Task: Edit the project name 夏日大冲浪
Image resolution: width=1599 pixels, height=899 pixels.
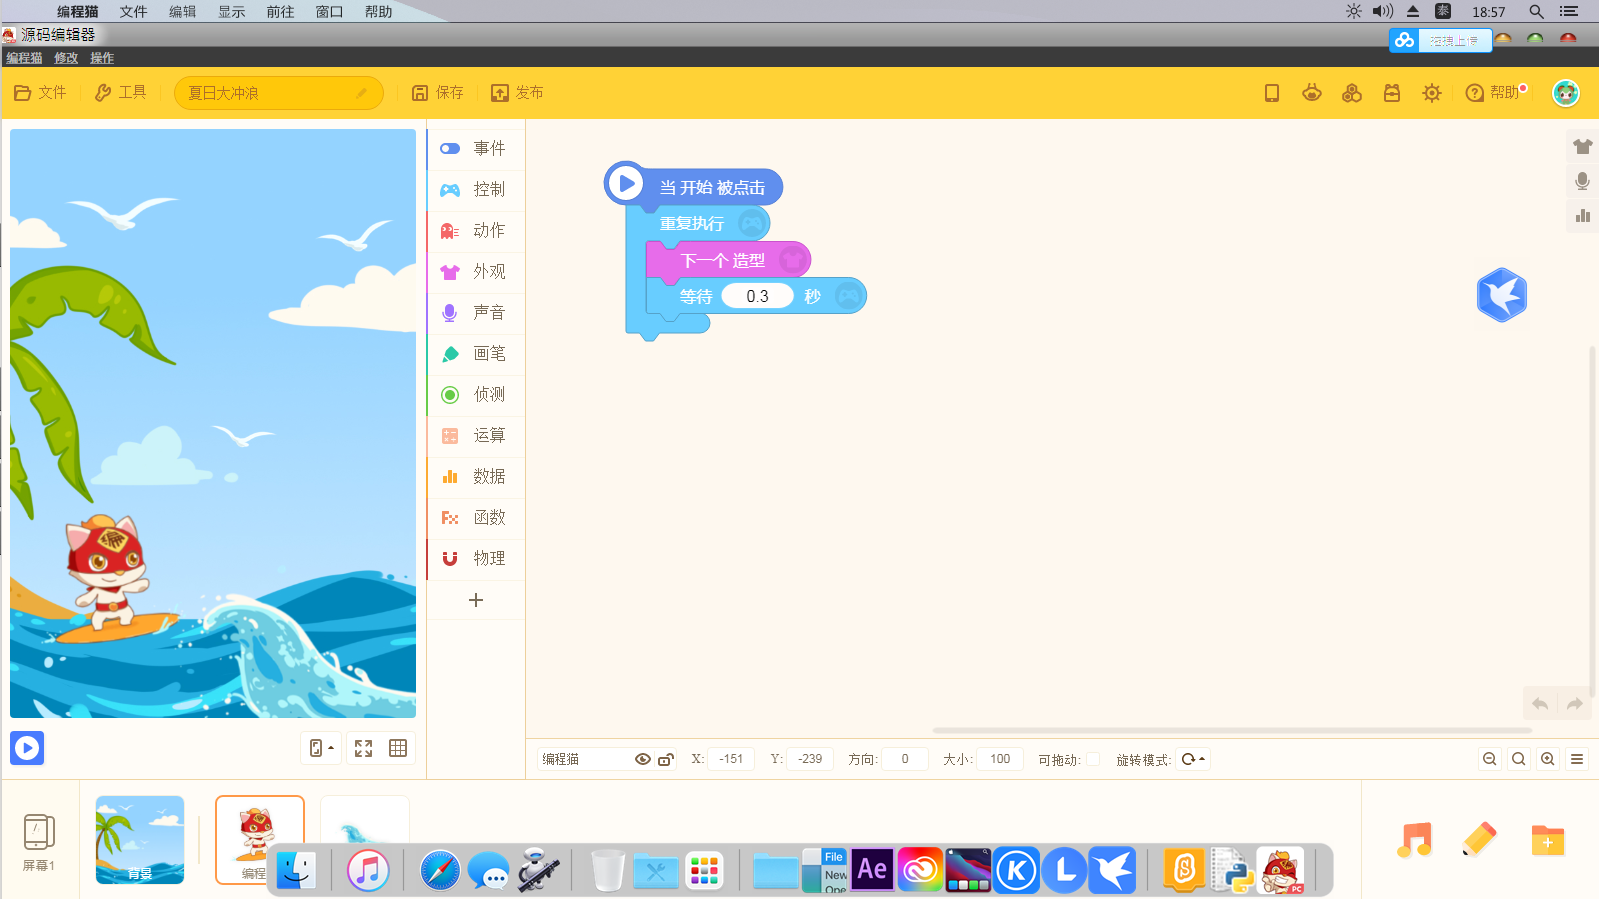Action: tap(278, 93)
